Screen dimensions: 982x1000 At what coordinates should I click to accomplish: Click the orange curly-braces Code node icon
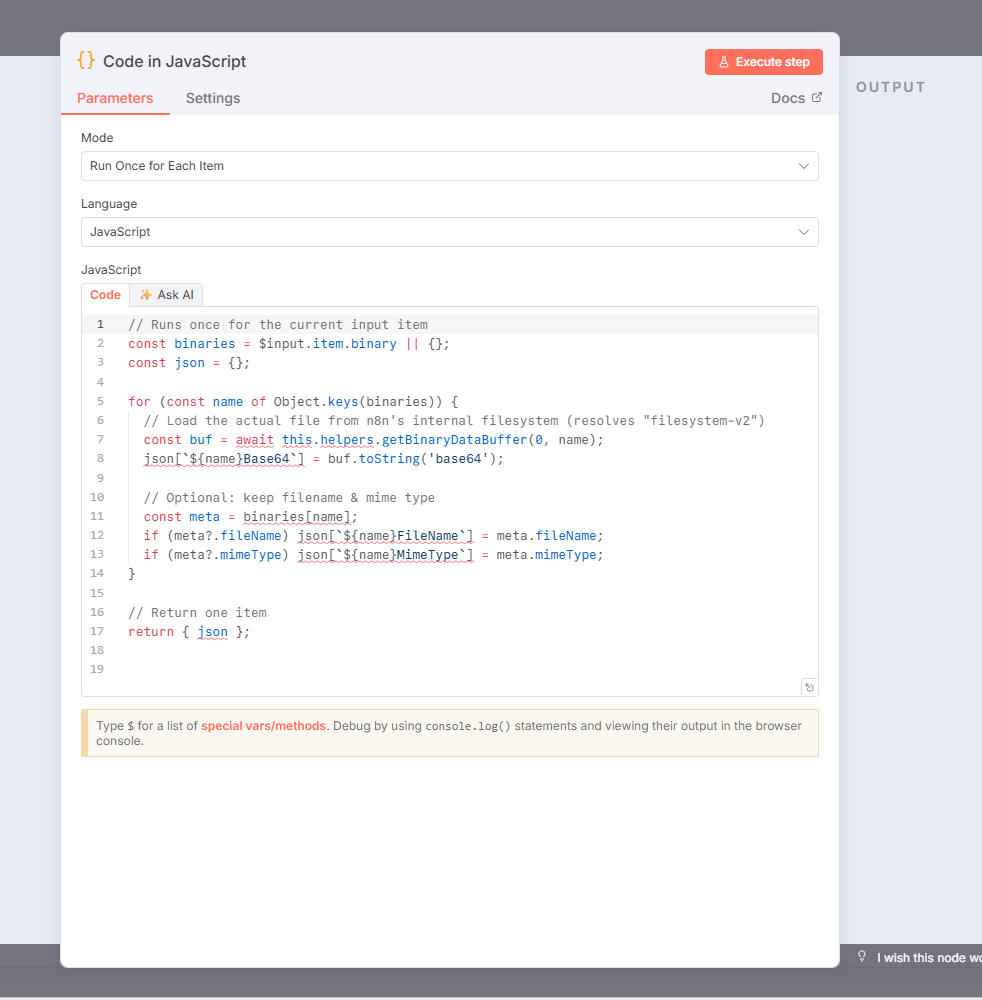coord(86,61)
